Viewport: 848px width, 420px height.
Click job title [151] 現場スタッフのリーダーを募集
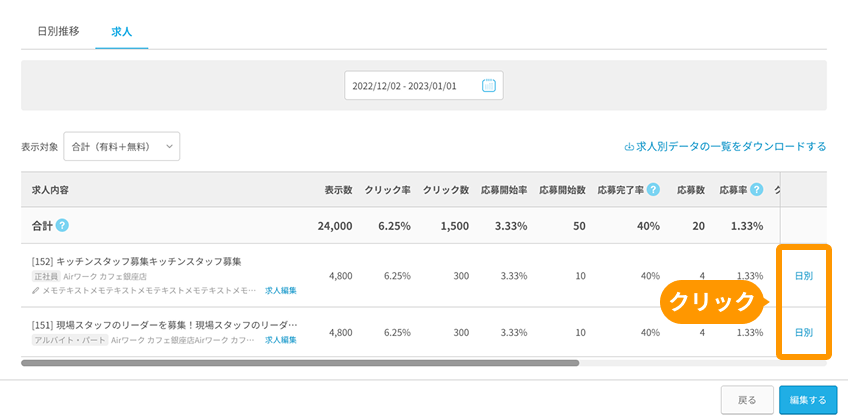pos(164,325)
